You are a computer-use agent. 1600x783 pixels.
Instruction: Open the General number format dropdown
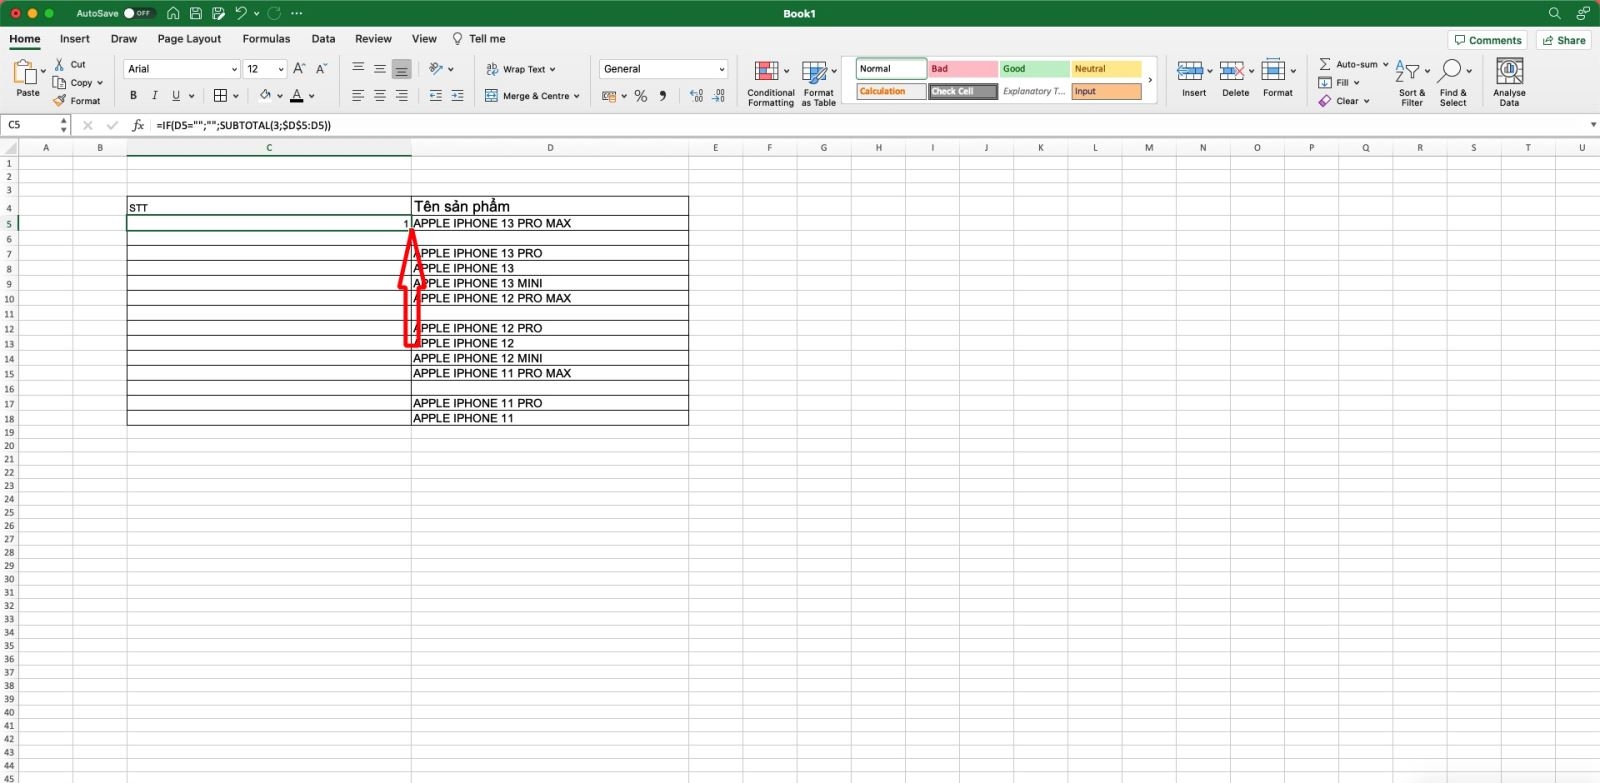pos(721,69)
